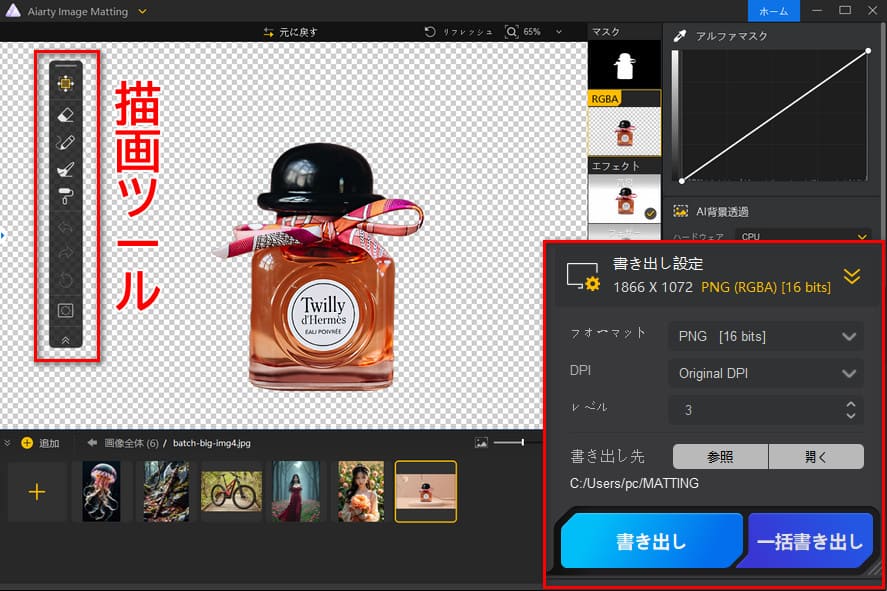Viewport: 887px width, 591px height.
Task: Click the export settings monitor gear icon
Action: pos(583,277)
